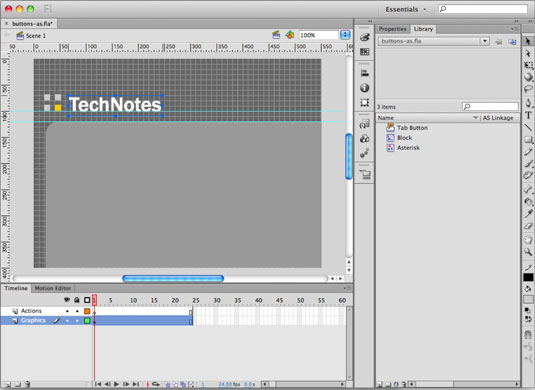Screen dimensions: 535x390
Task: Switch to the Properties tab
Action: [x=392, y=29]
